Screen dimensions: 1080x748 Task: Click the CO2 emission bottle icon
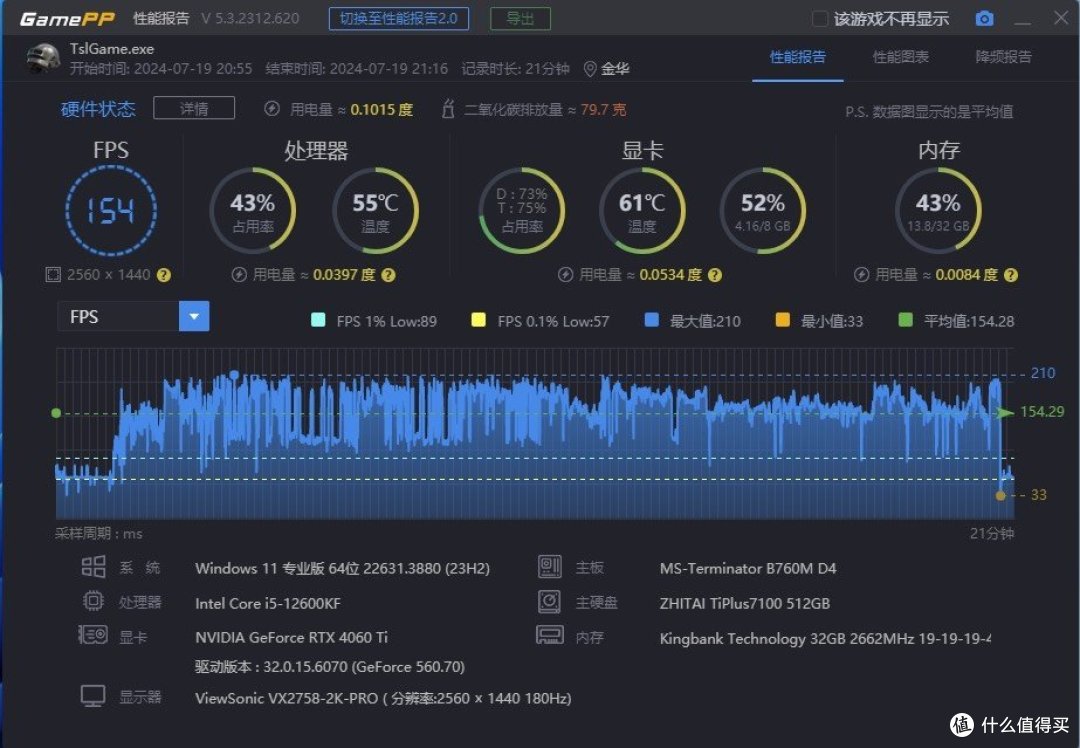[x=448, y=109]
